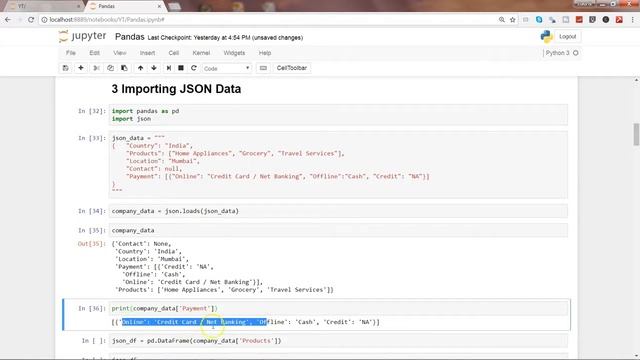Paste cells below icon in Jupyter toolbar

tap(124, 68)
